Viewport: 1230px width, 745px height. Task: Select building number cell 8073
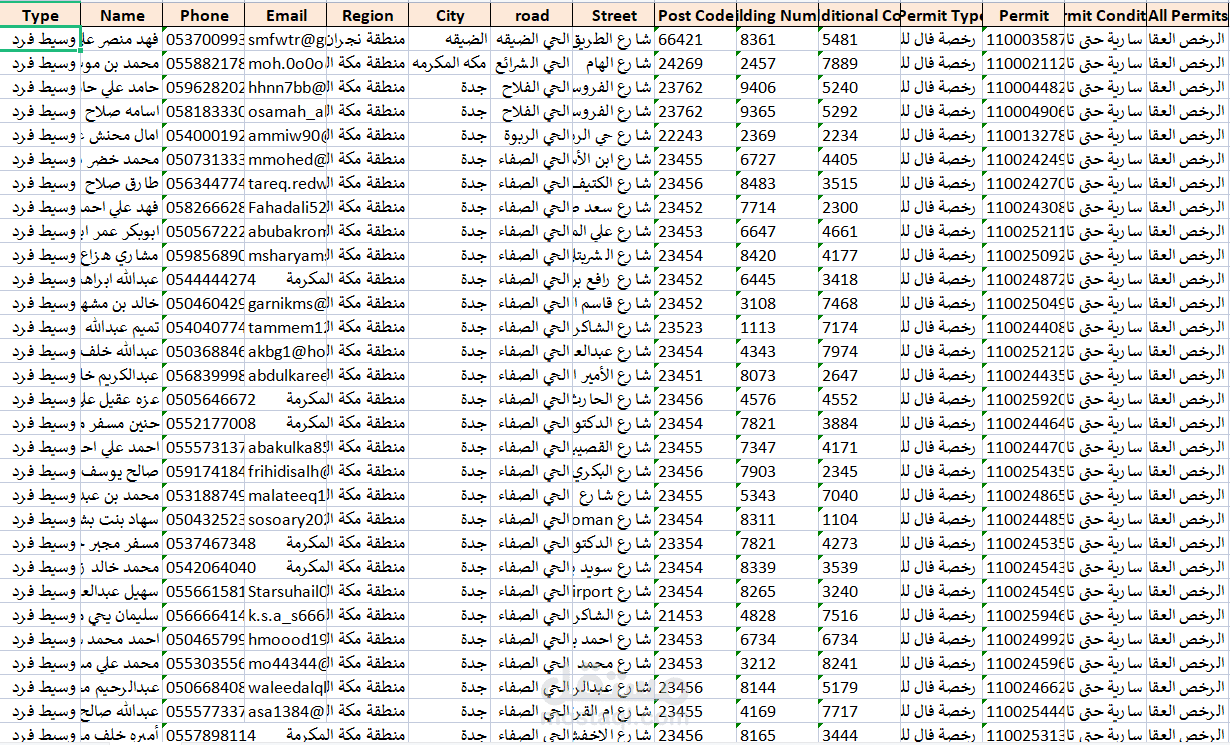click(x=778, y=375)
